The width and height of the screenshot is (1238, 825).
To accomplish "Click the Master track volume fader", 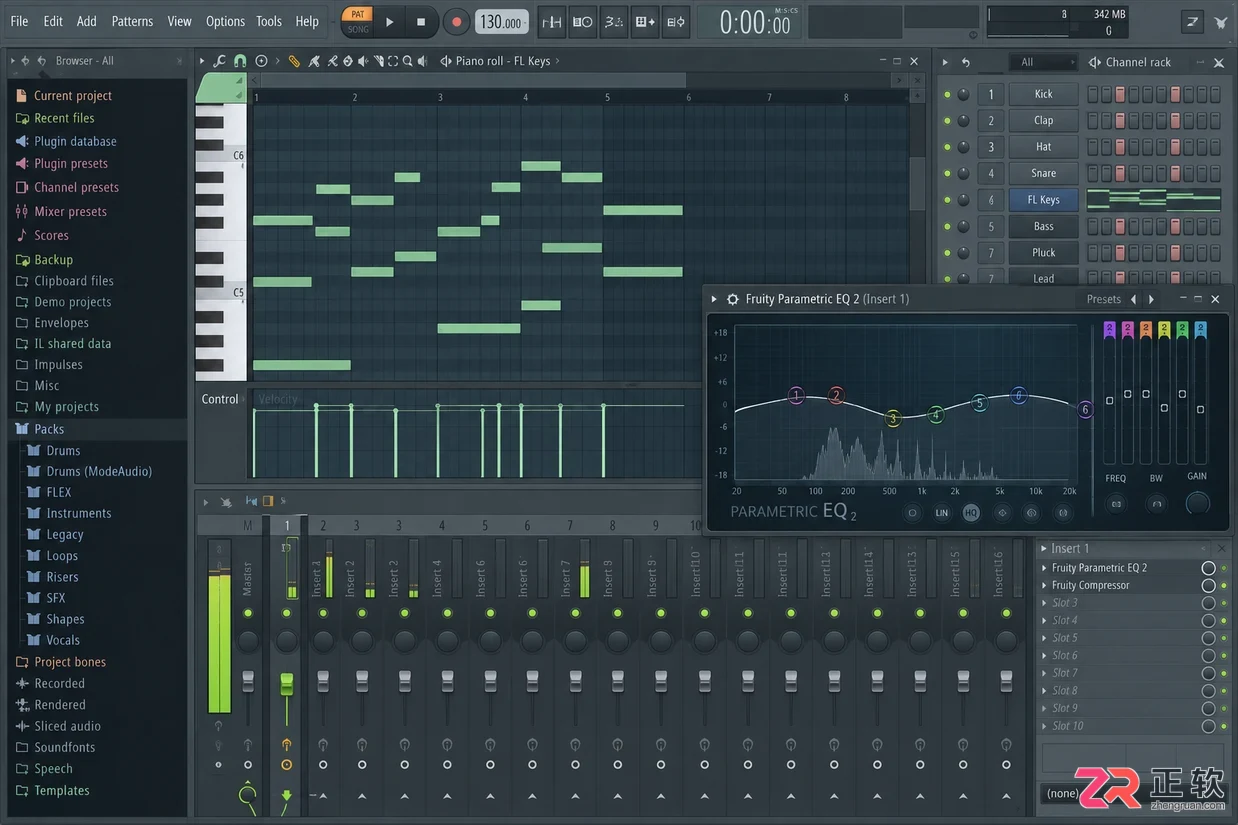I will [248, 683].
